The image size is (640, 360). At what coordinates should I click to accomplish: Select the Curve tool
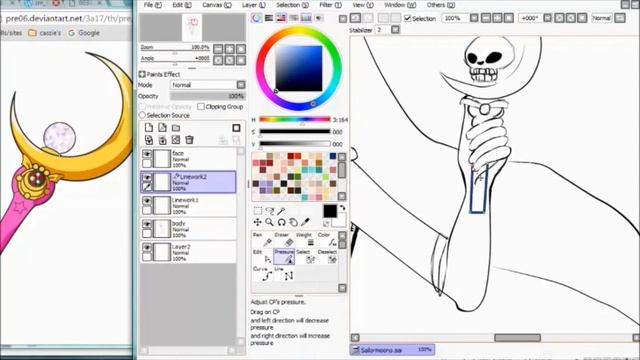[x=263, y=274]
